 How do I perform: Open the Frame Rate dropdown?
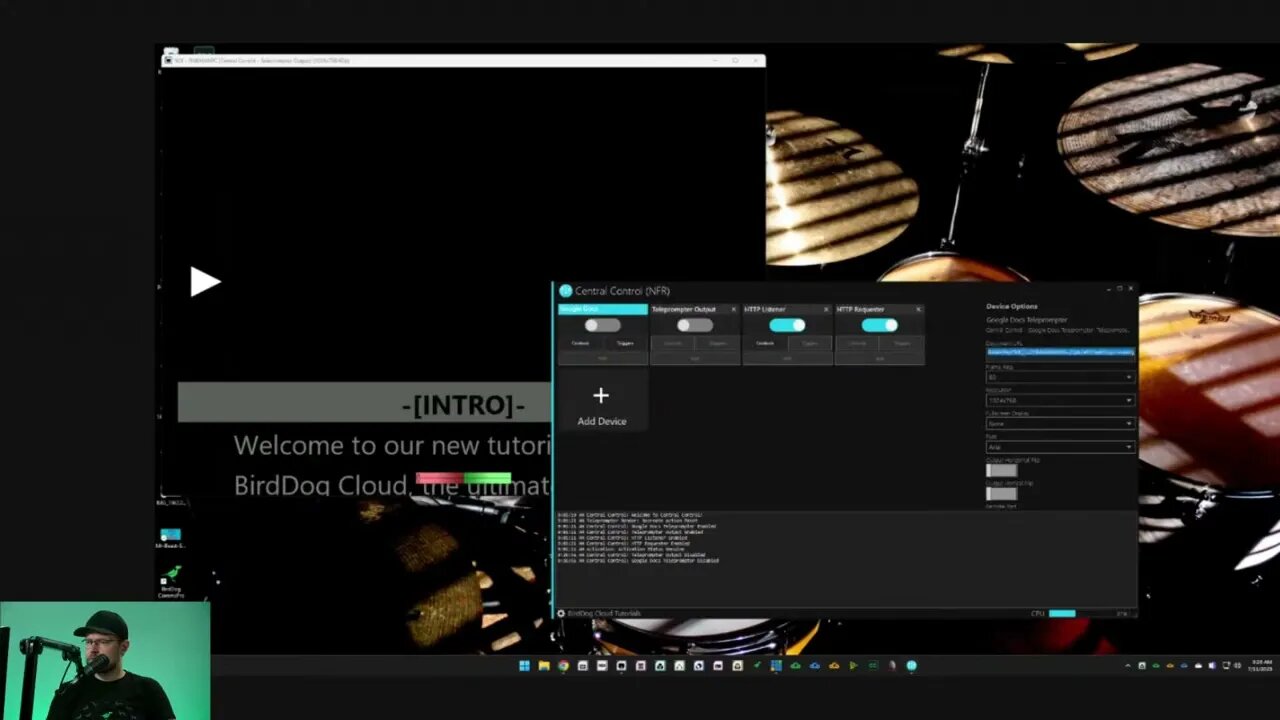point(1060,377)
